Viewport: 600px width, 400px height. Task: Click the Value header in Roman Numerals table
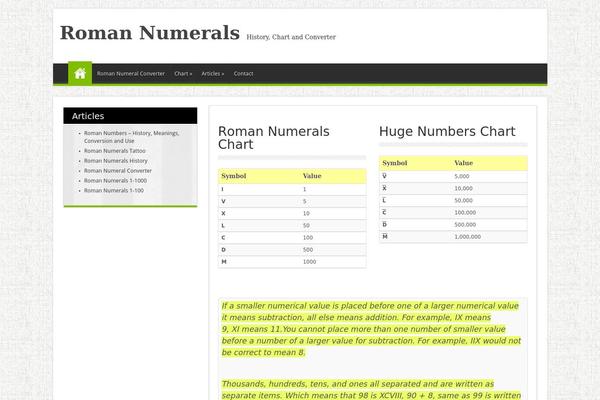[x=312, y=176]
